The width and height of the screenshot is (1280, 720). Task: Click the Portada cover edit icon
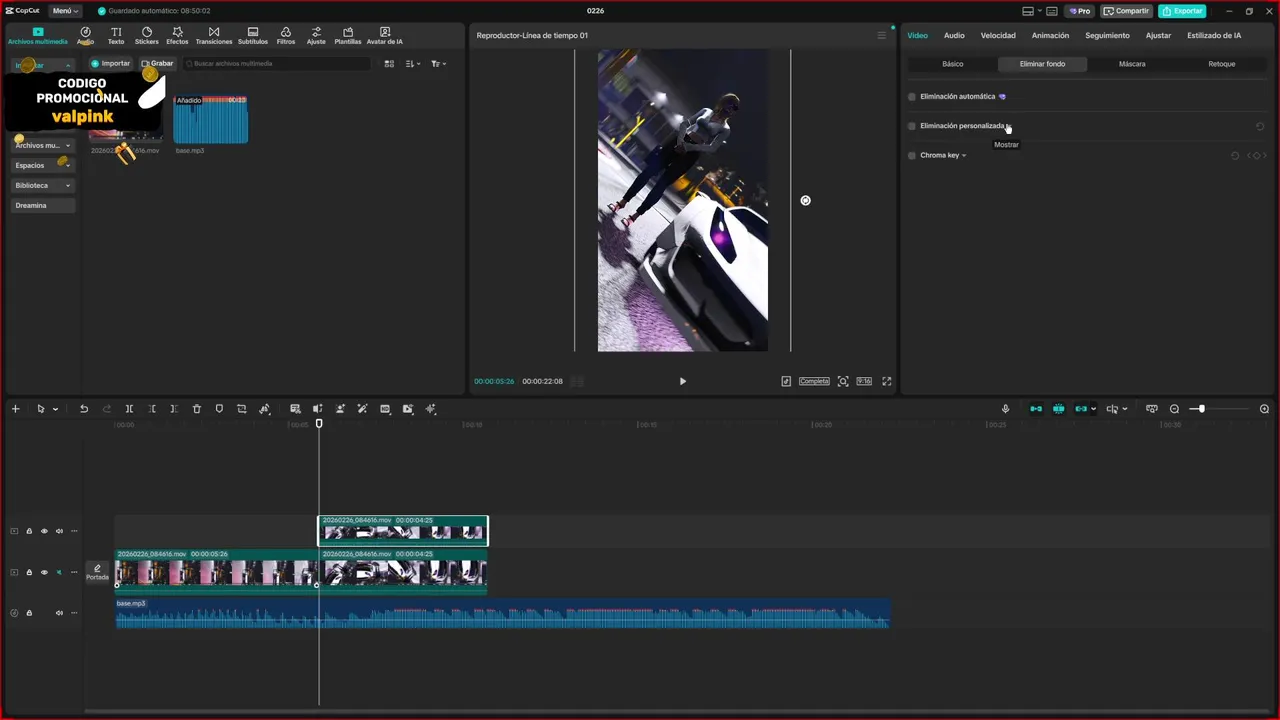(97, 572)
